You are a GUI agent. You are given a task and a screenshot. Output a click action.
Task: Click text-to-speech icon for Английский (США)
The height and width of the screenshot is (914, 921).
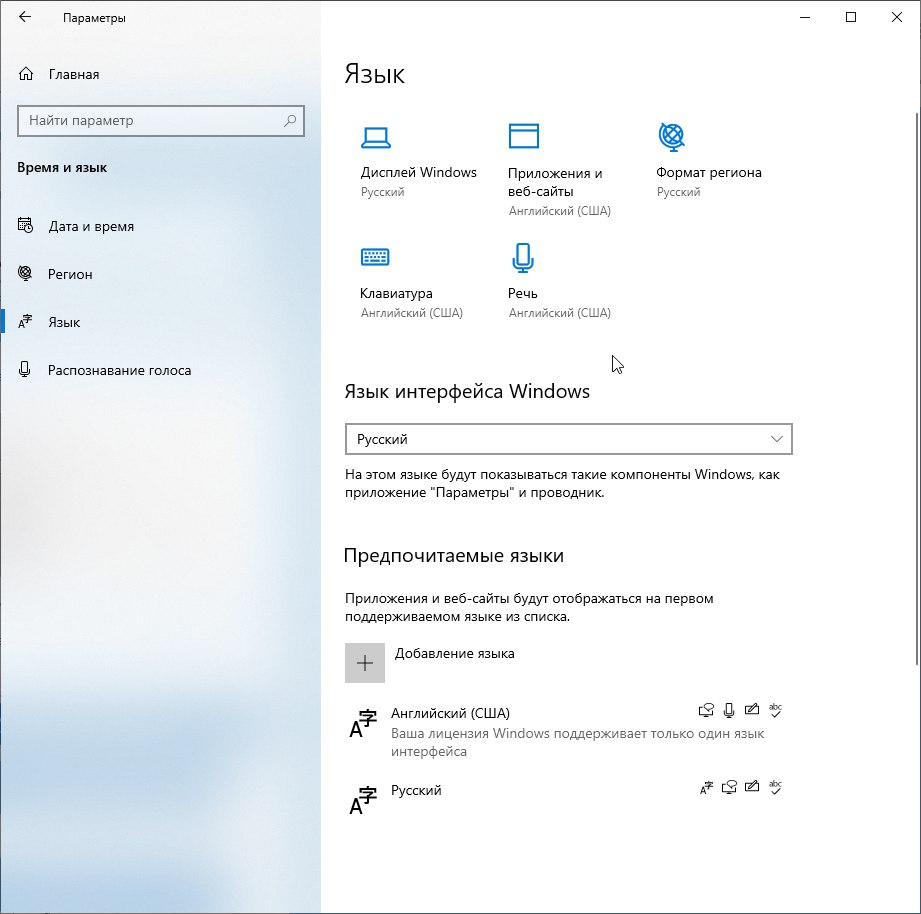tap(706, 710)
